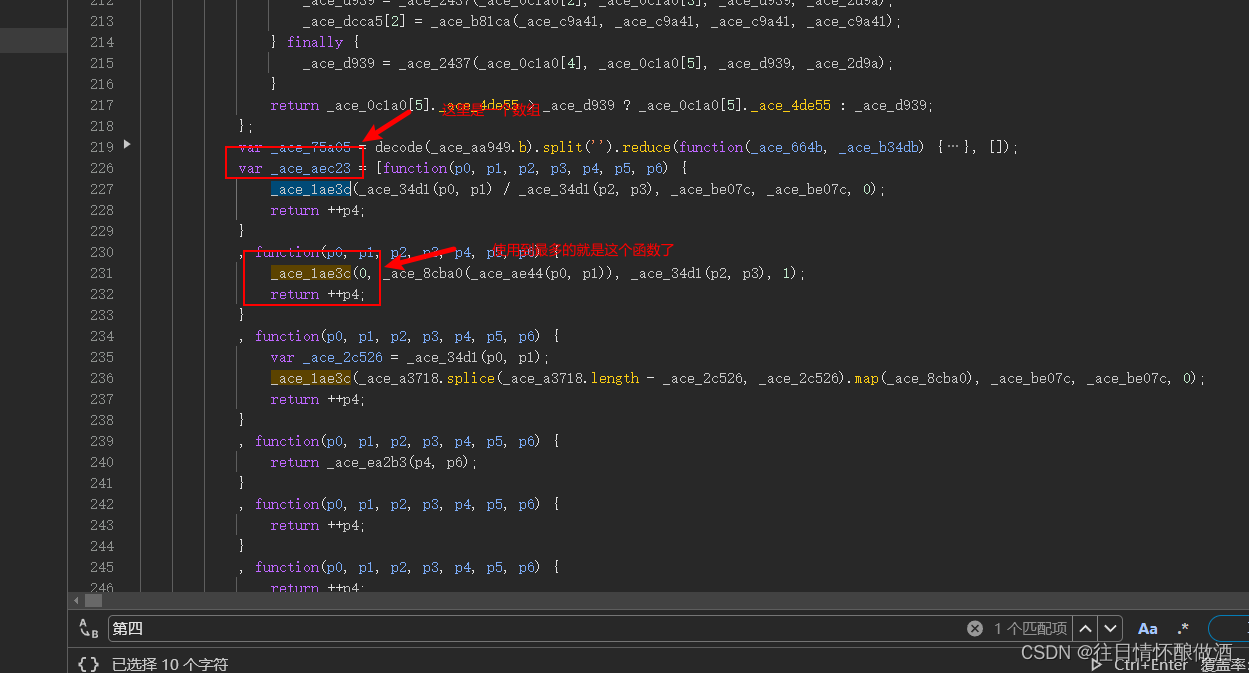
Task: Click the _ace_aec23 variable name on line 226
Action: pyautogui.click(x=311, y=168)
